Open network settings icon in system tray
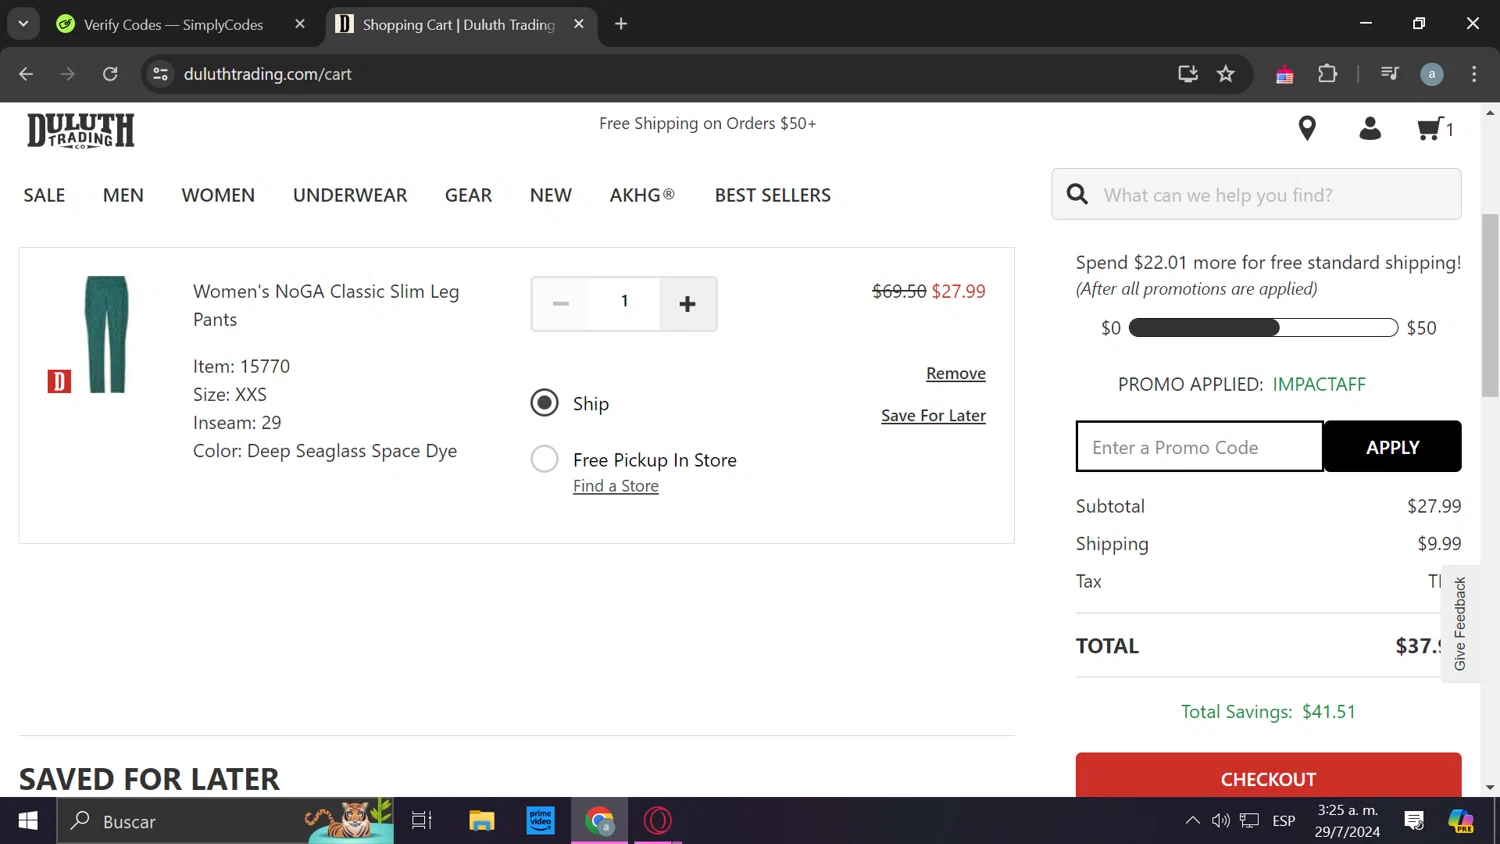The width and height of the screenshot is (1500, 844). [1250, 821]
